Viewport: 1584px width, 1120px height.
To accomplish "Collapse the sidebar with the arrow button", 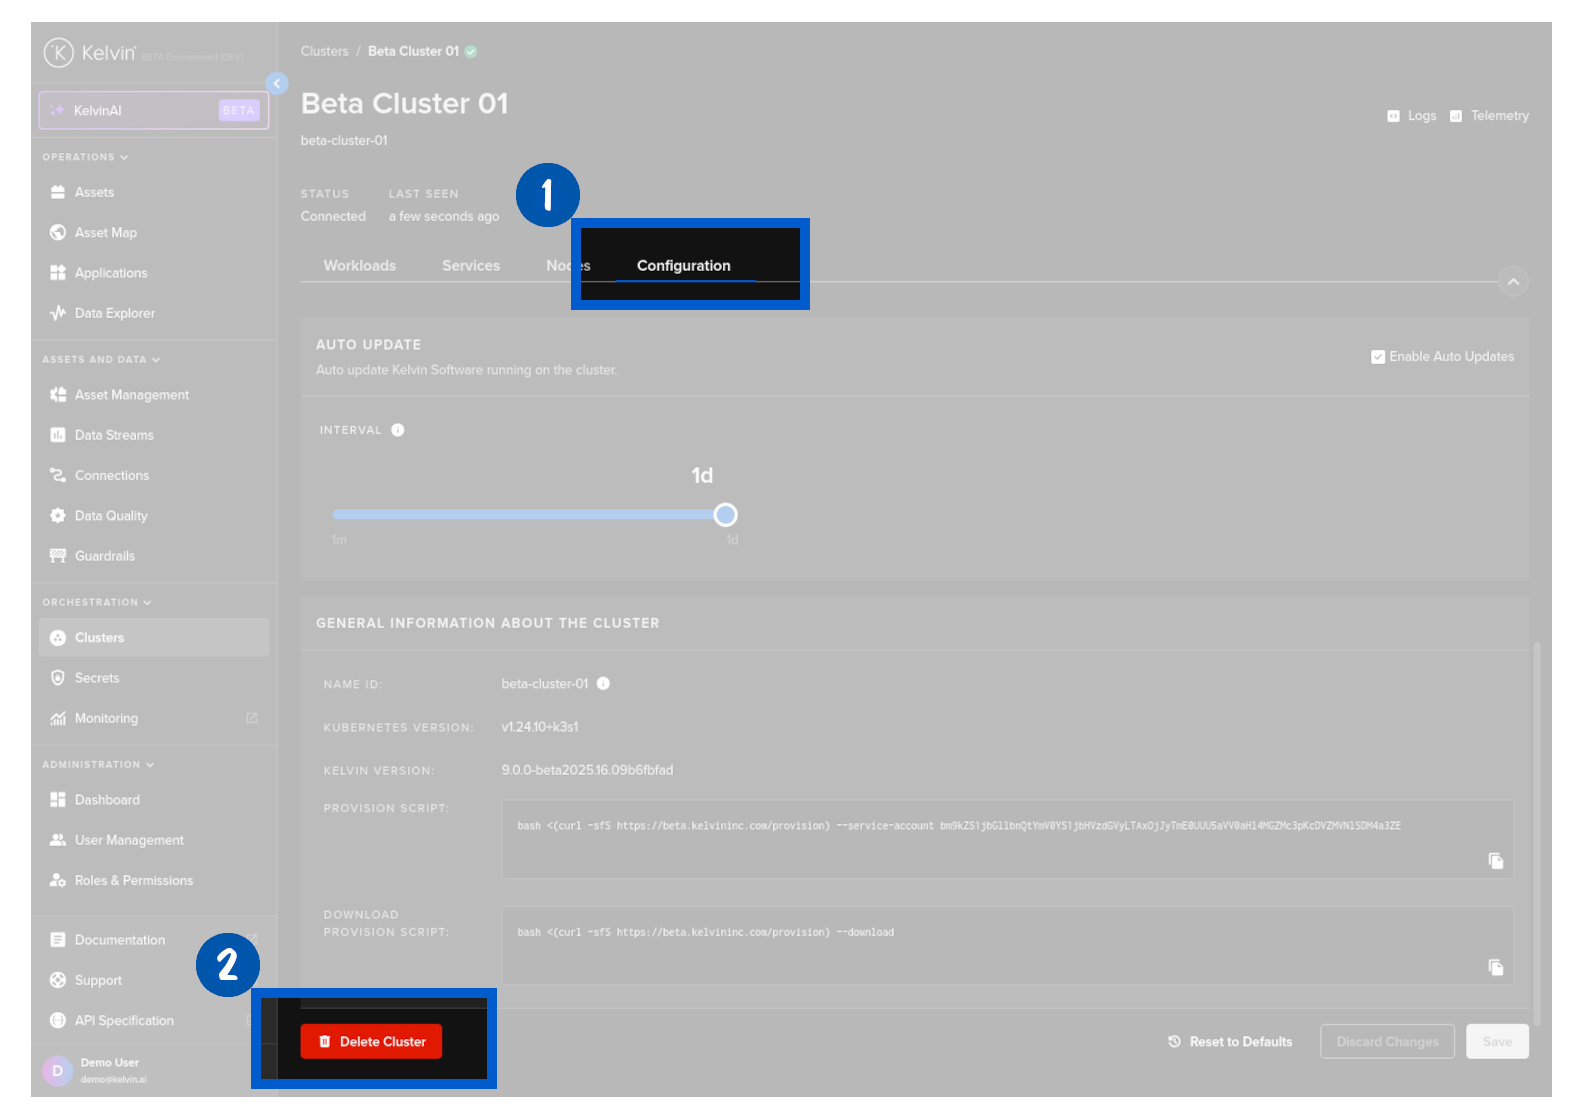I will click(277, 84).
